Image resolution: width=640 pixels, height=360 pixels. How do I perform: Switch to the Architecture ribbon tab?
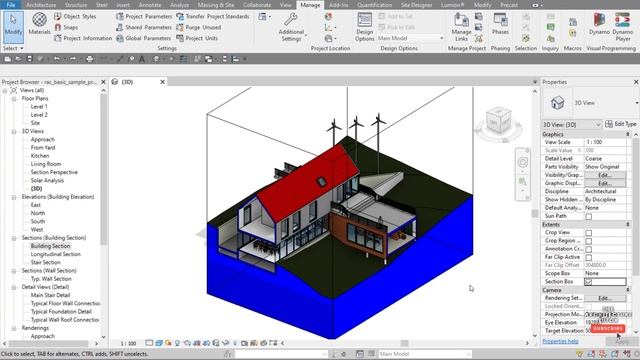click(x=41, y=5)
